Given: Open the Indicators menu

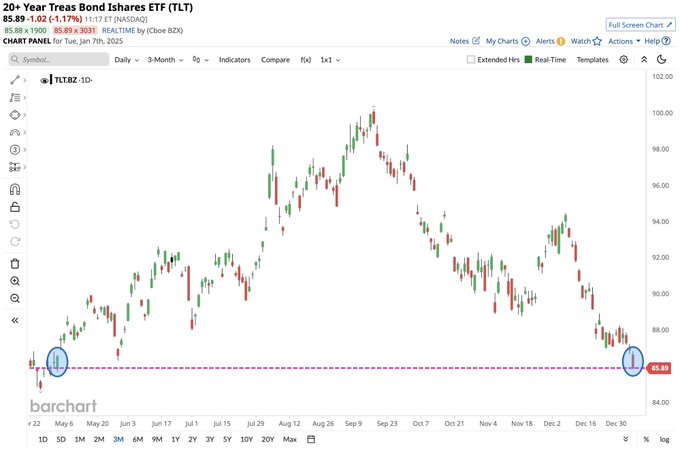Looking at the screenshot, I should click(235, 60).
